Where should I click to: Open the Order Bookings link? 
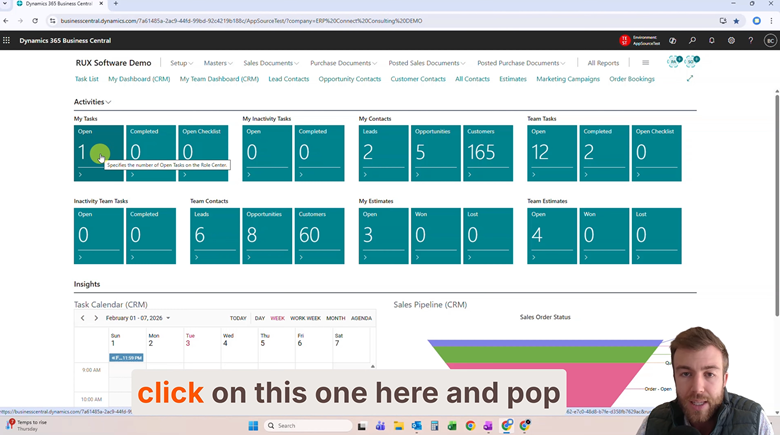[x=632, y=79]
